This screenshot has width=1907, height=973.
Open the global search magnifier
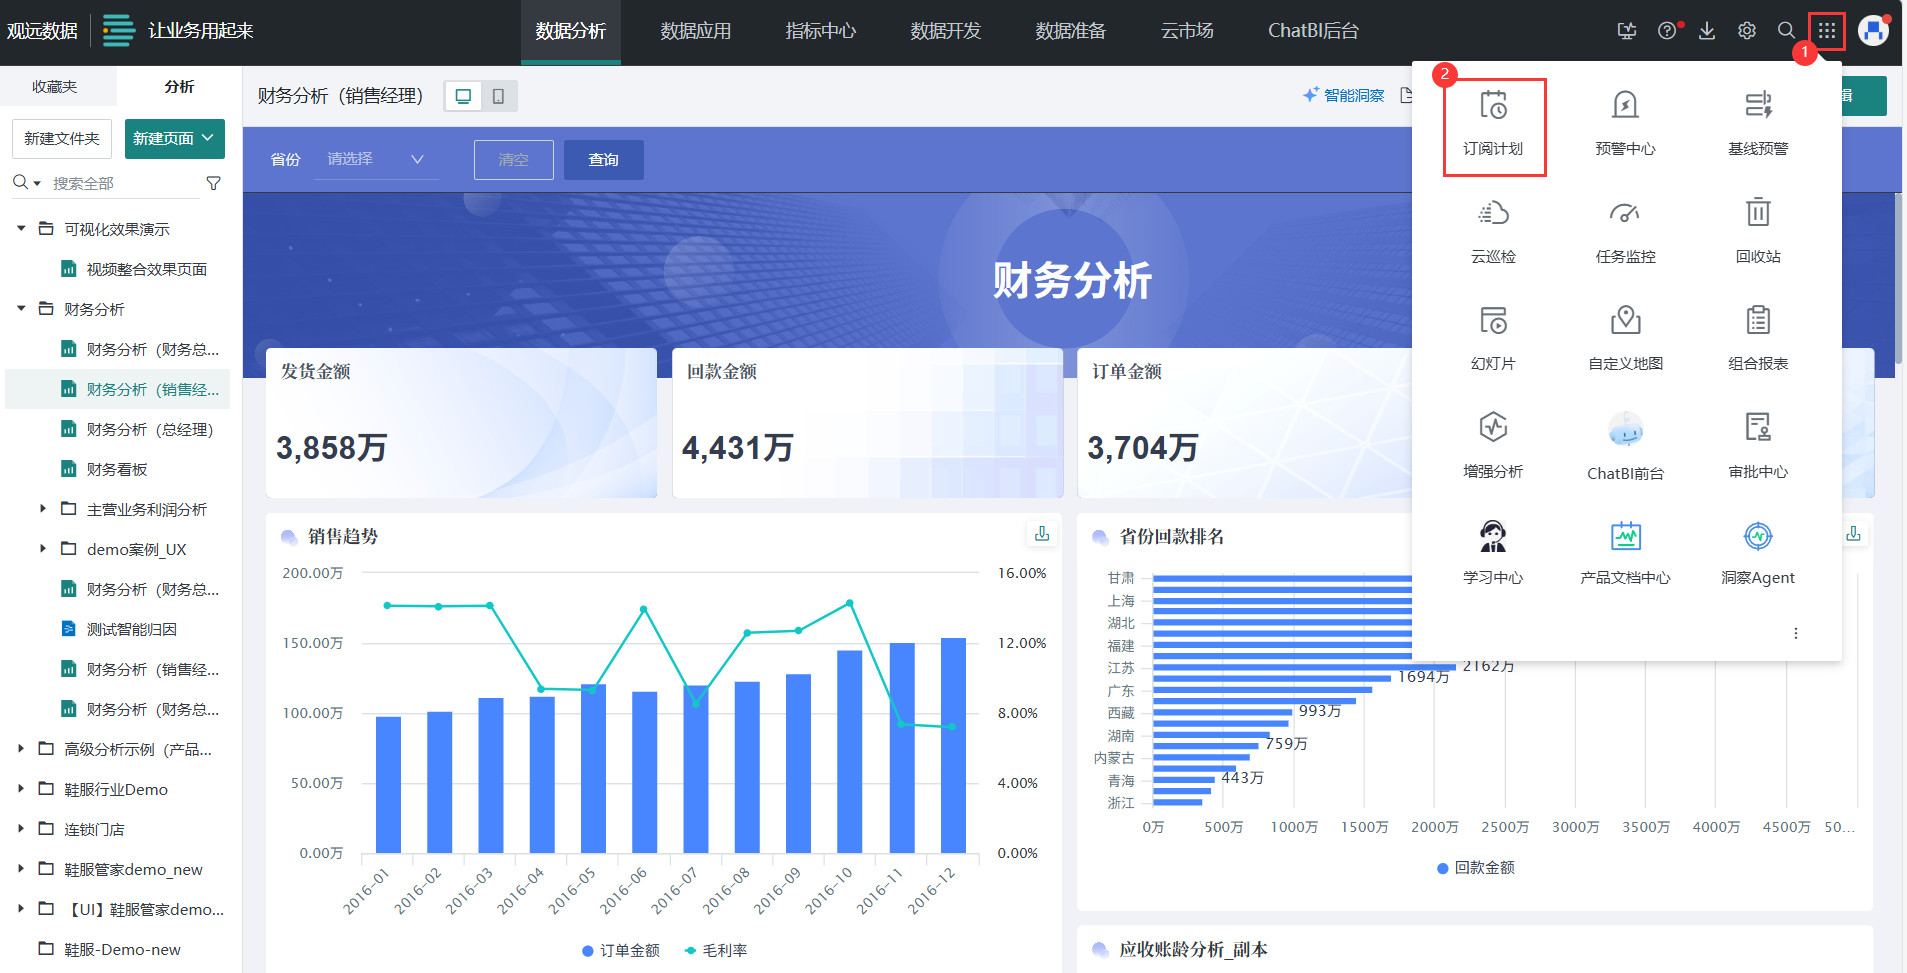[1785, 30]
